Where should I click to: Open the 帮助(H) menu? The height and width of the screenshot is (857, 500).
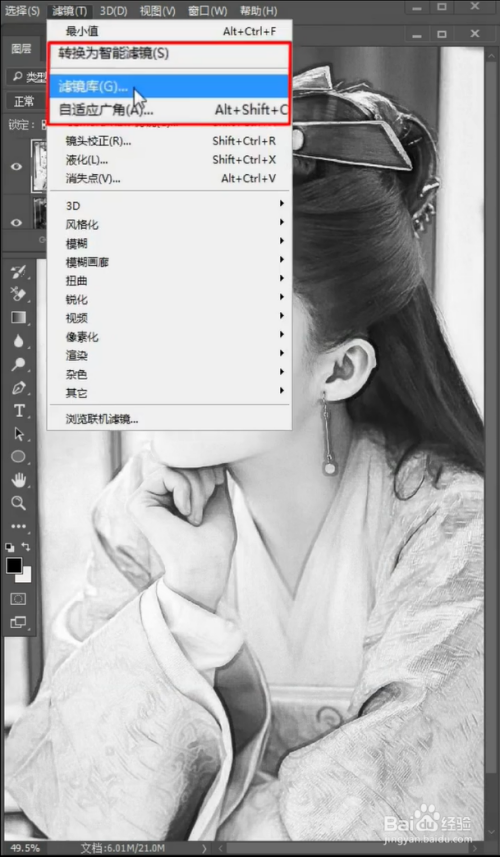pyautogui.click(x=258, y=10)
